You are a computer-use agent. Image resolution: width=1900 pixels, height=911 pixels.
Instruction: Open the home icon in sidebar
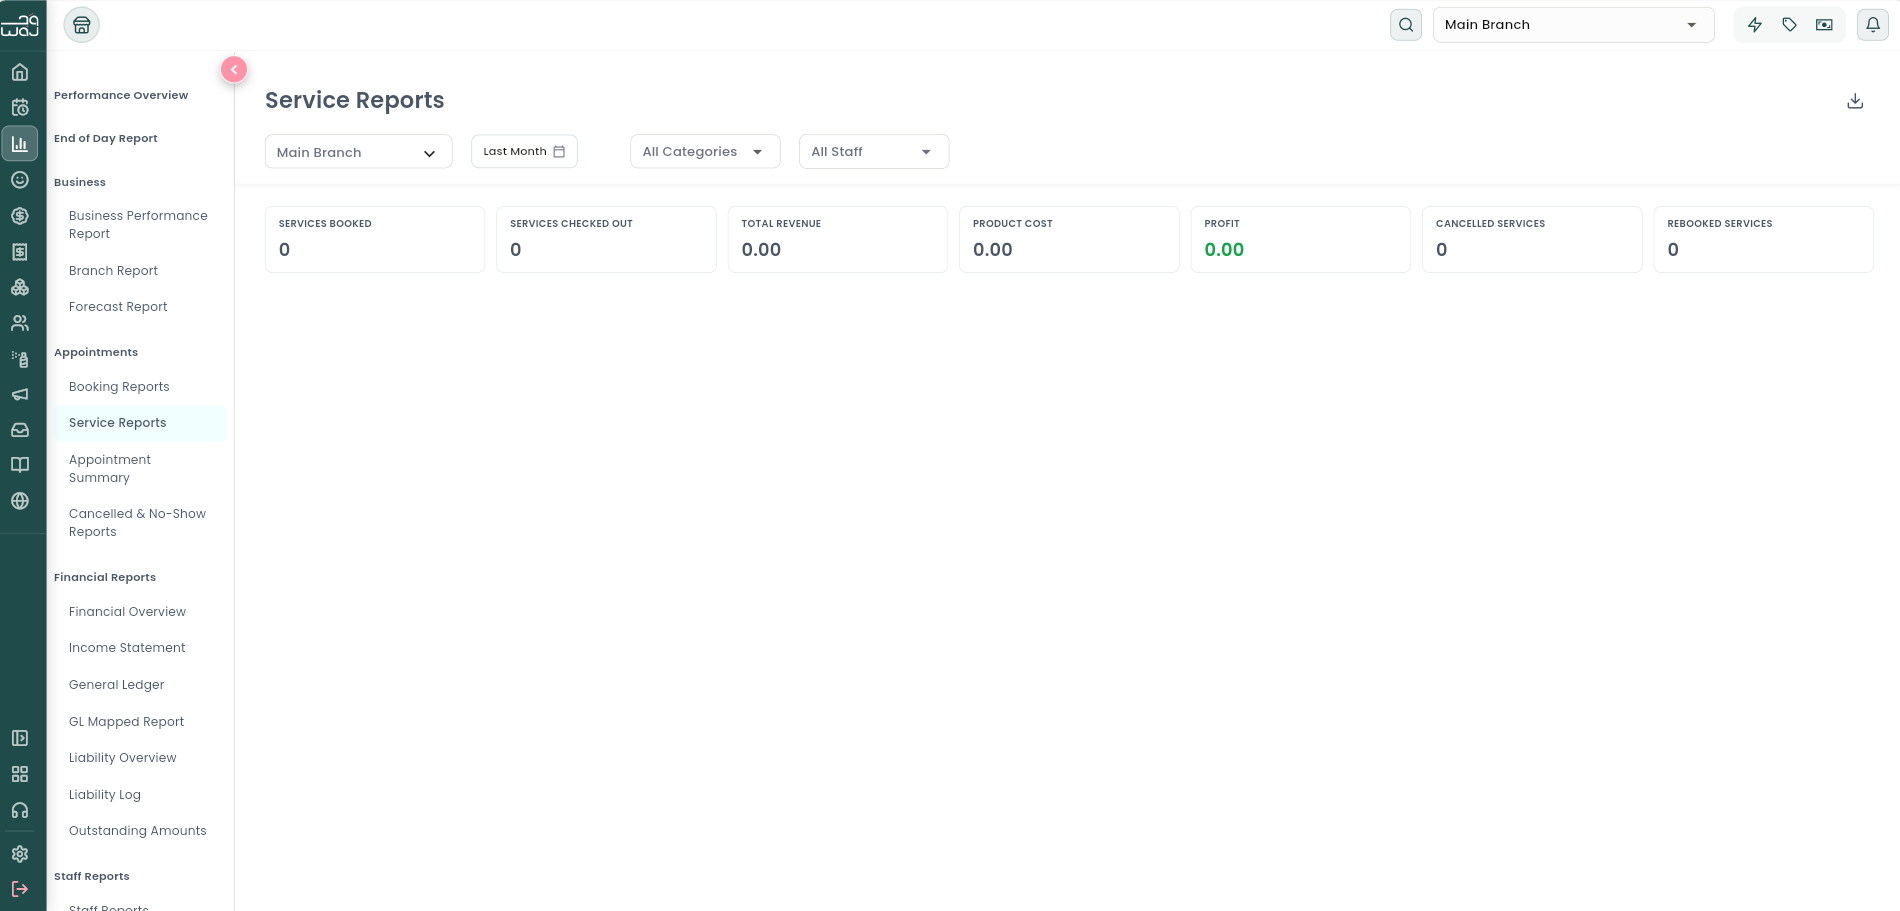click(20, 72)
